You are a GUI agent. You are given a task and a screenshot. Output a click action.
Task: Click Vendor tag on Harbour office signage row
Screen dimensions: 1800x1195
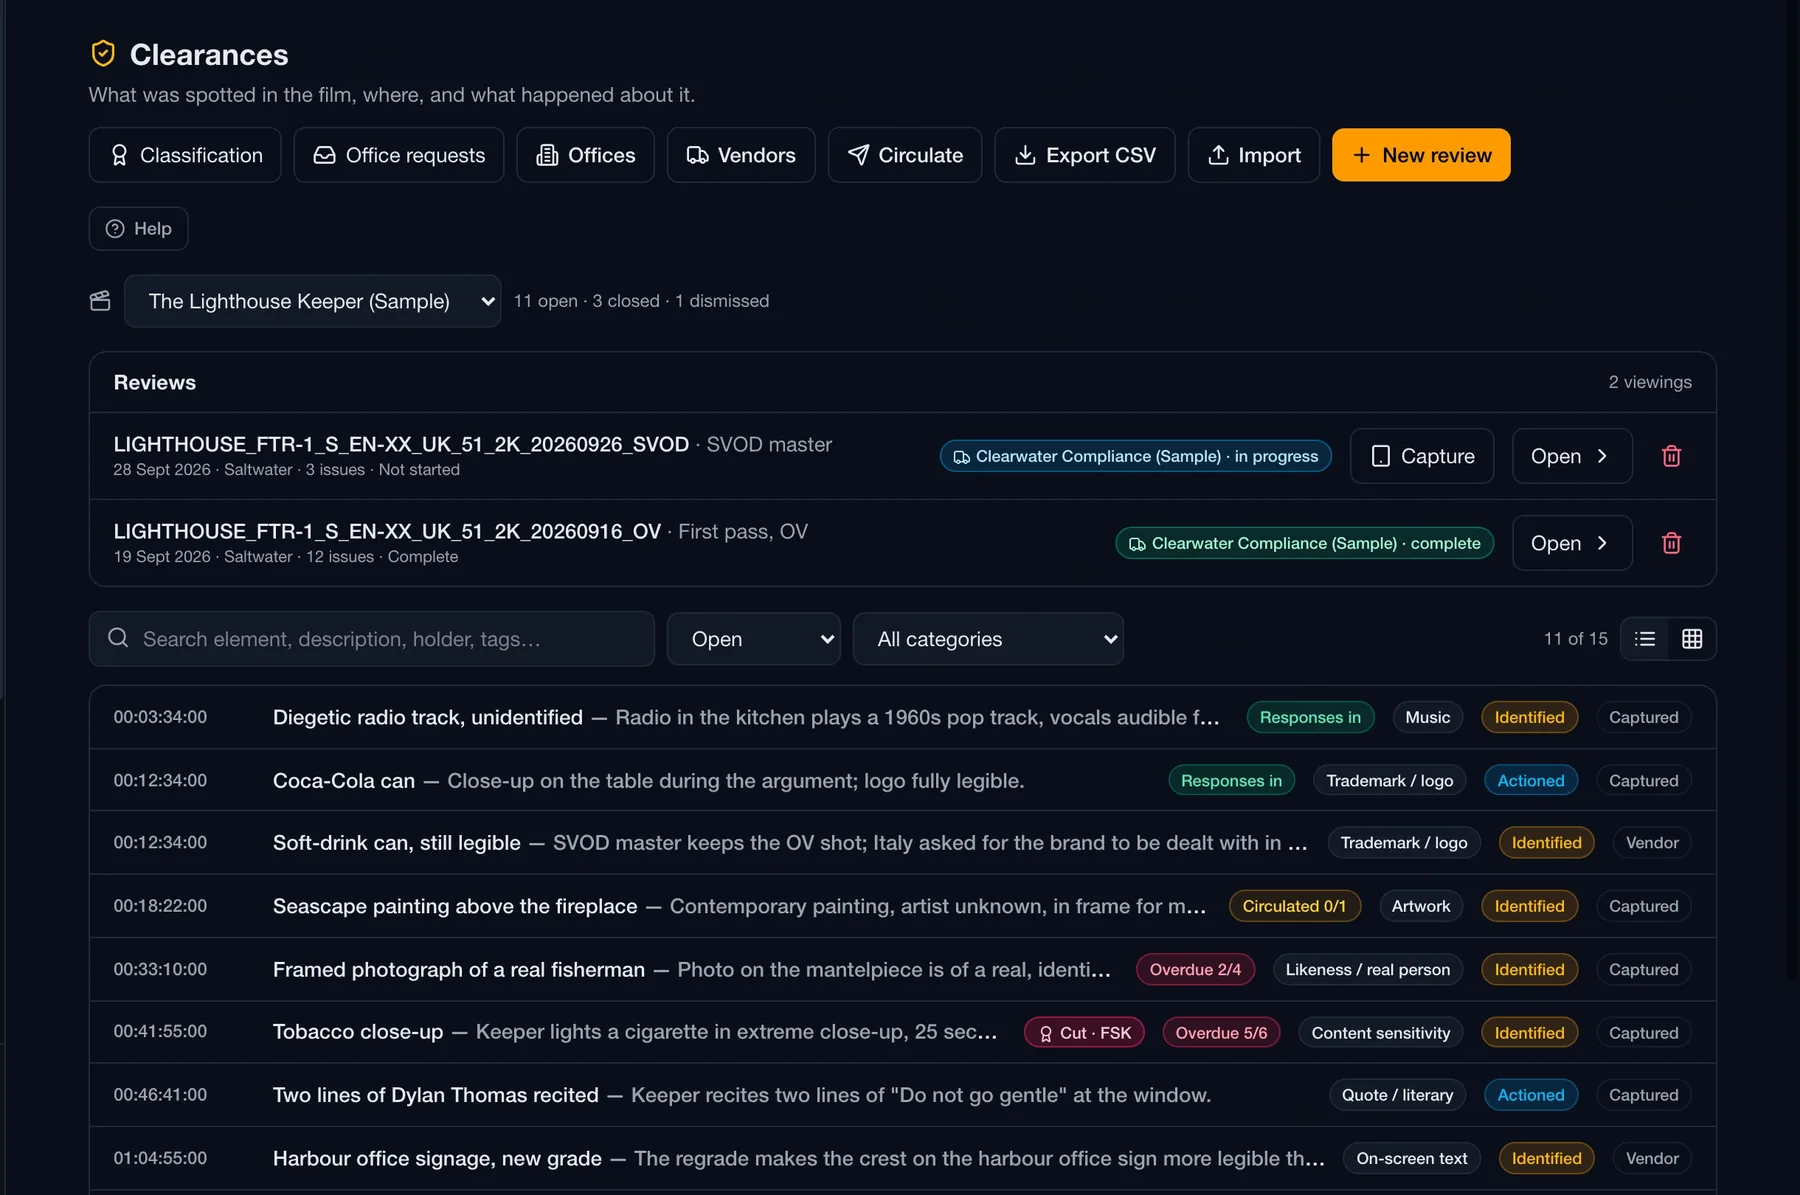(1652, 1158)
